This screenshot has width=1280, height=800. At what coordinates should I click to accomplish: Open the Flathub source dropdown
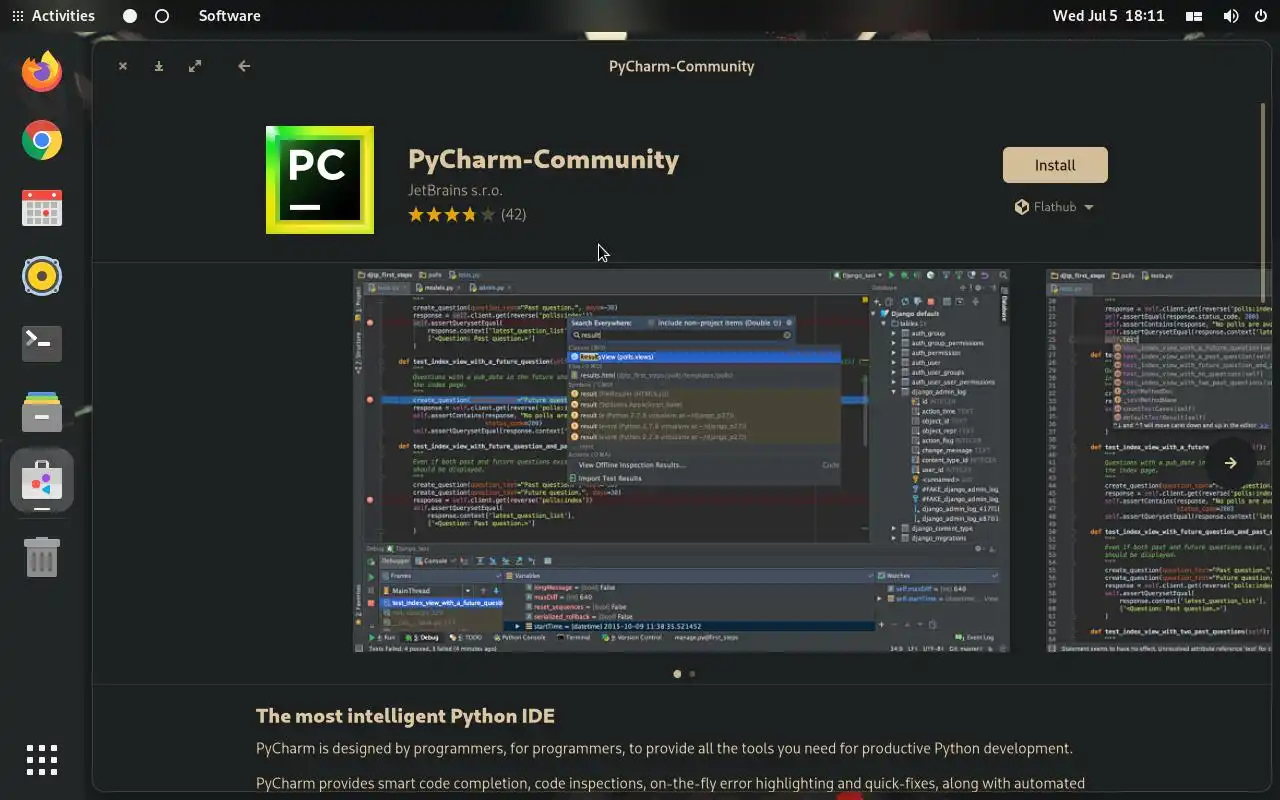1054,207
